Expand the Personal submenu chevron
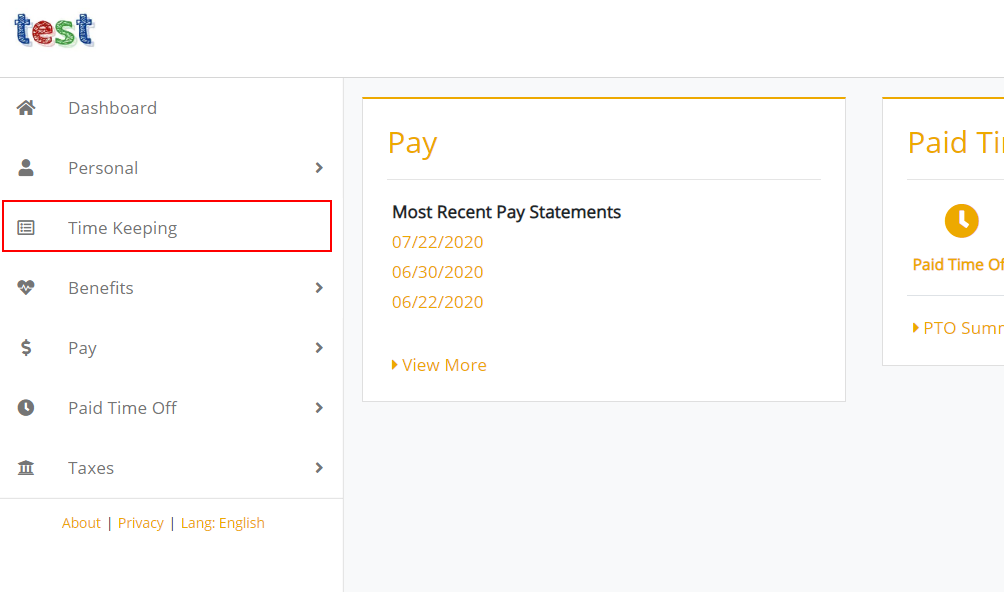The height and width of the screenshot is (592, 1004). (x=319, y=168)
